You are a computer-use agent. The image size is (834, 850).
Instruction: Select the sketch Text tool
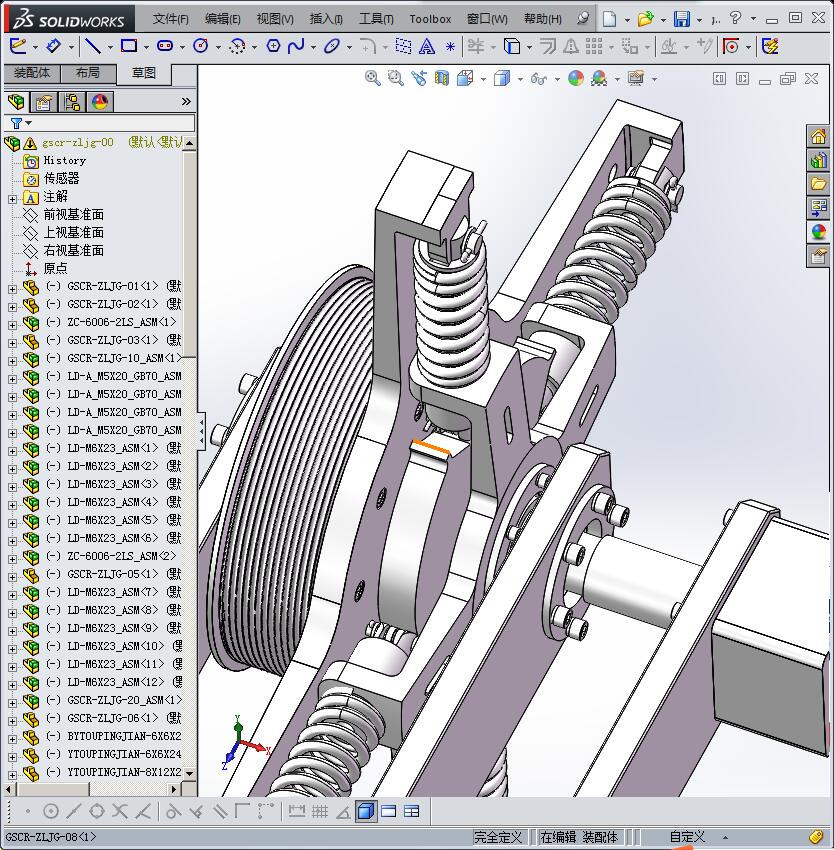(427, 47)
